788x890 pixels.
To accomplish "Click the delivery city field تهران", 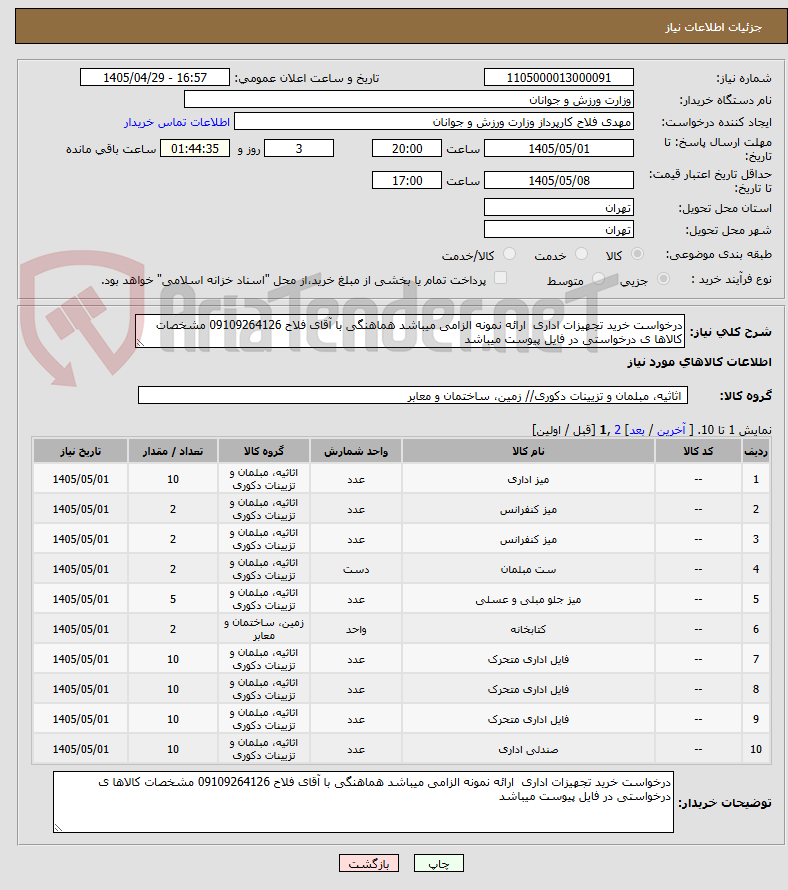I will pos(559,229).
